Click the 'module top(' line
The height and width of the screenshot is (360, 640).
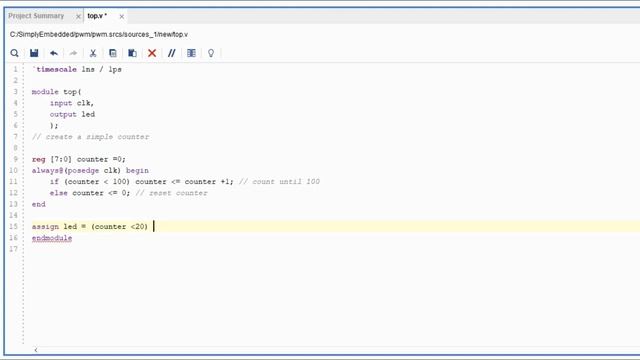click(x=57, y=92)
